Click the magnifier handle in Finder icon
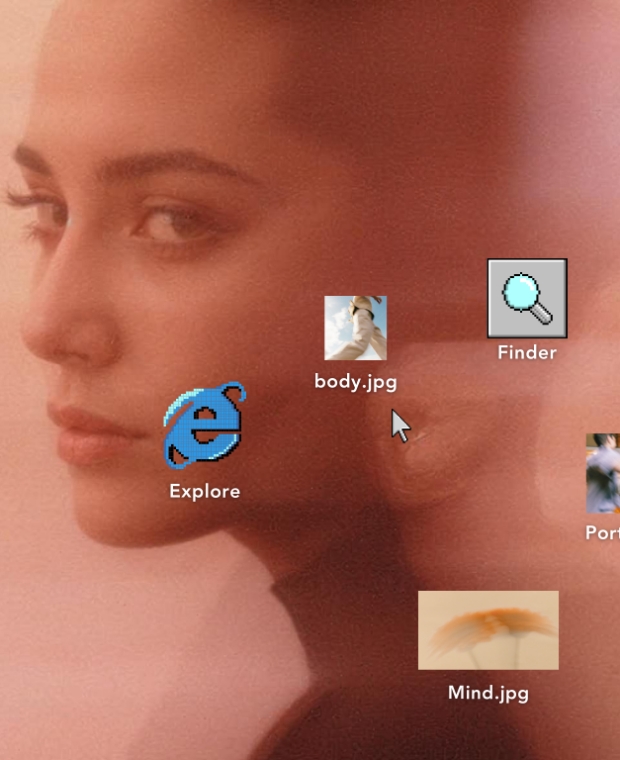620x760 pixels. coord(542,314)
